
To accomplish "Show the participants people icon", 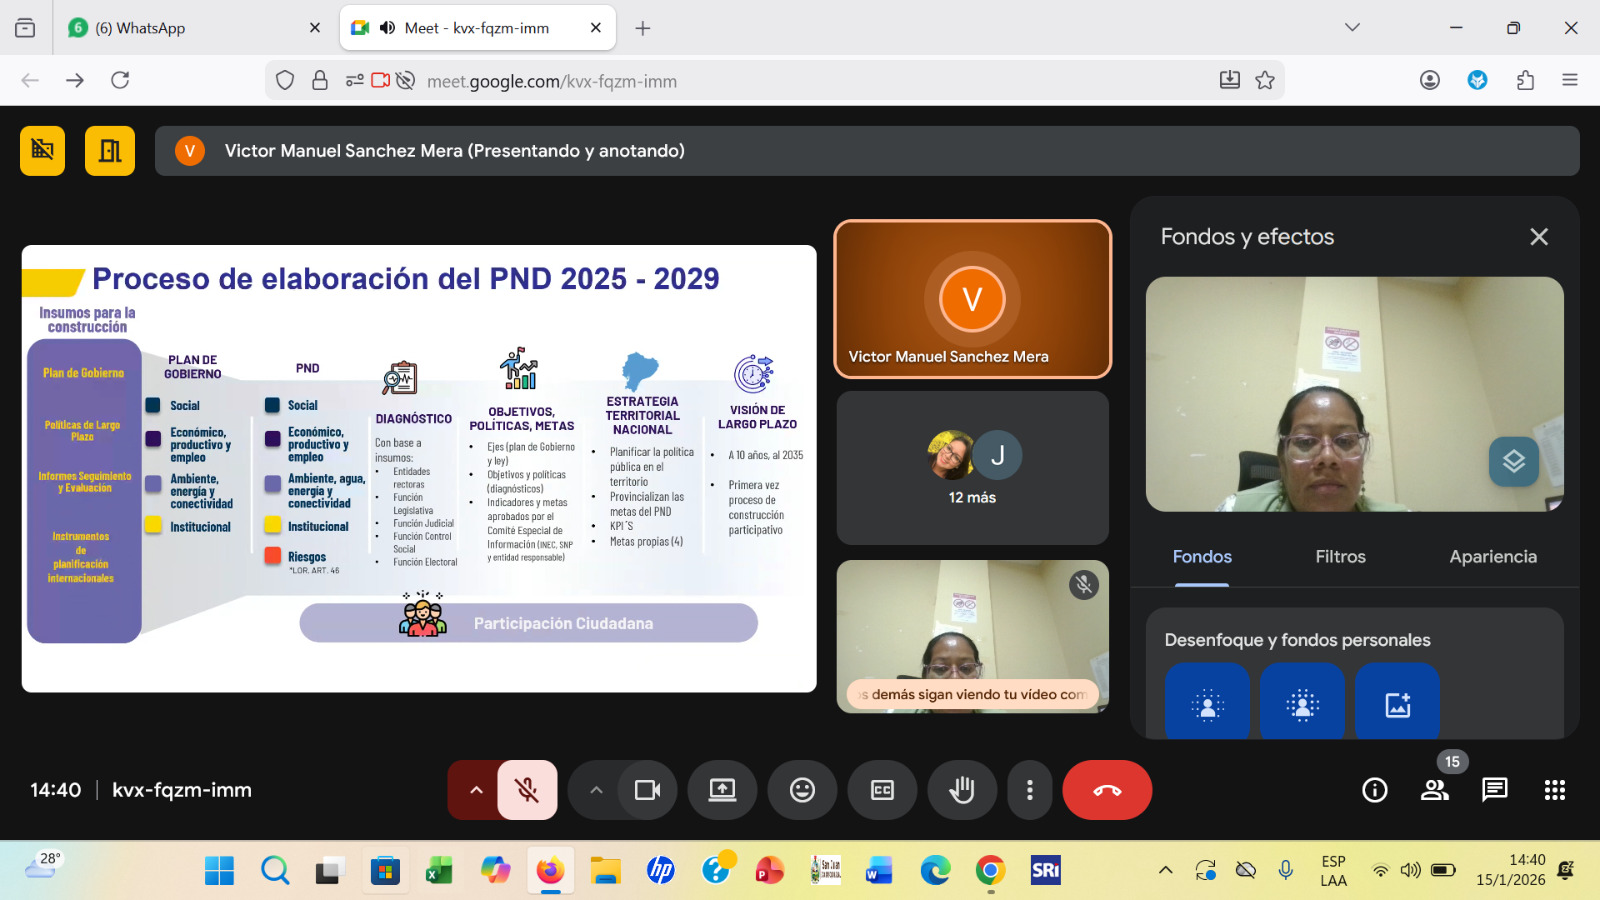I will click(x=1435, y=790).
